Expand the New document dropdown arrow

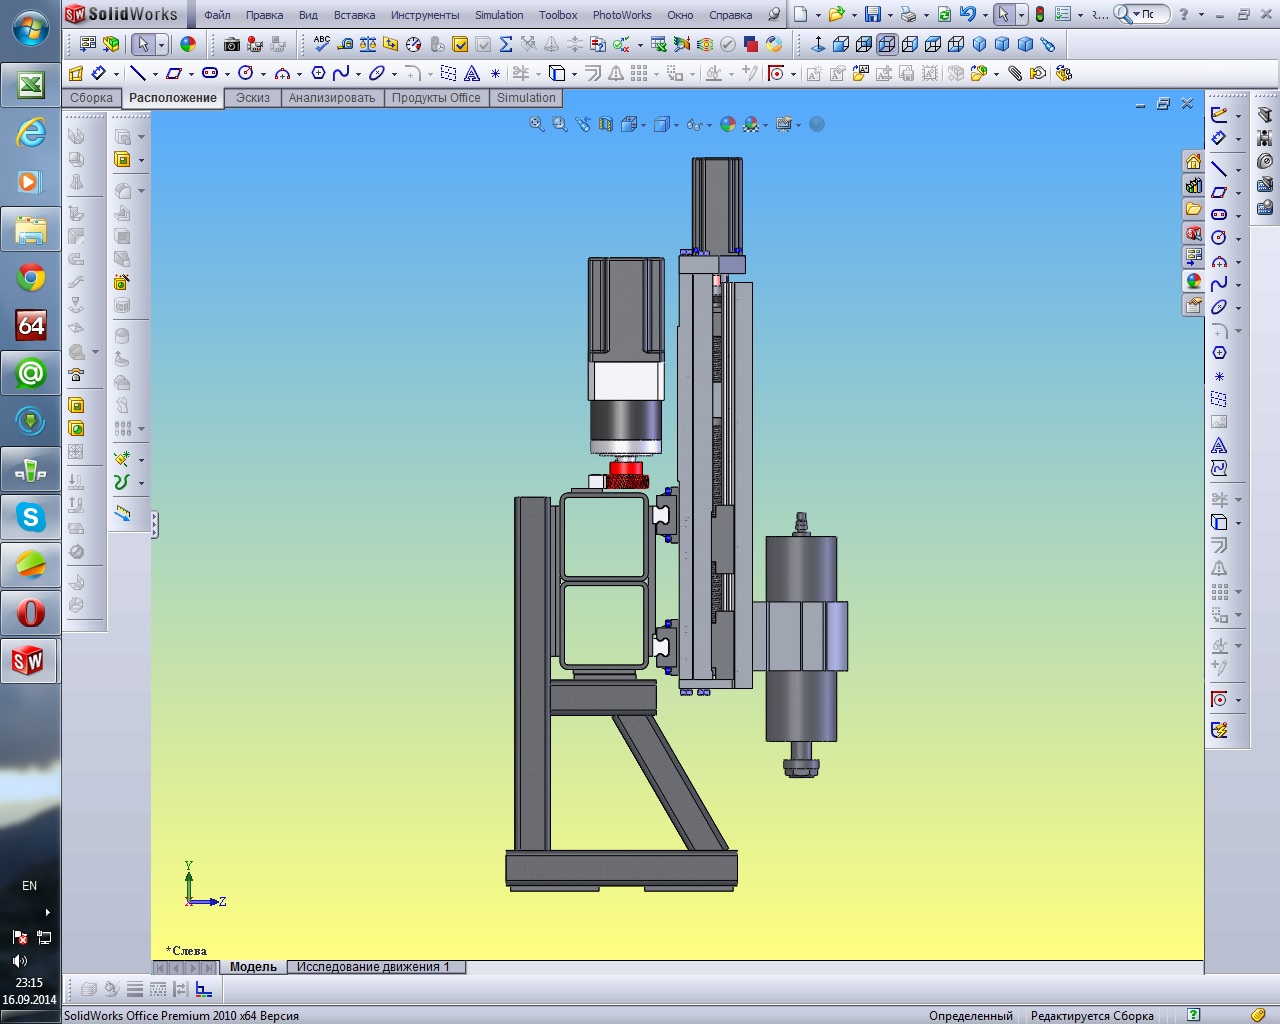[817, 14]
